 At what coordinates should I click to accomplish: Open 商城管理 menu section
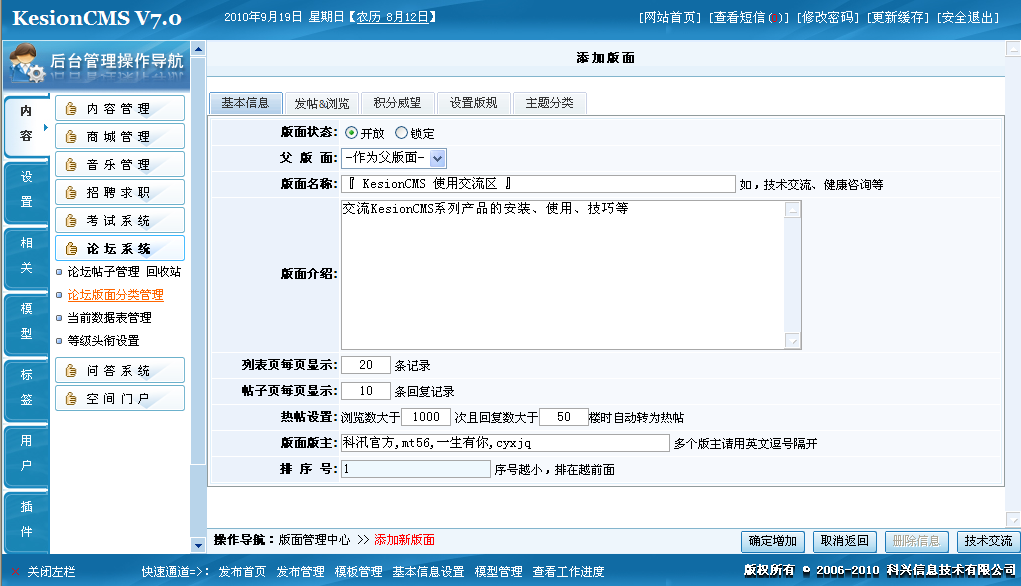click(120, 137)
